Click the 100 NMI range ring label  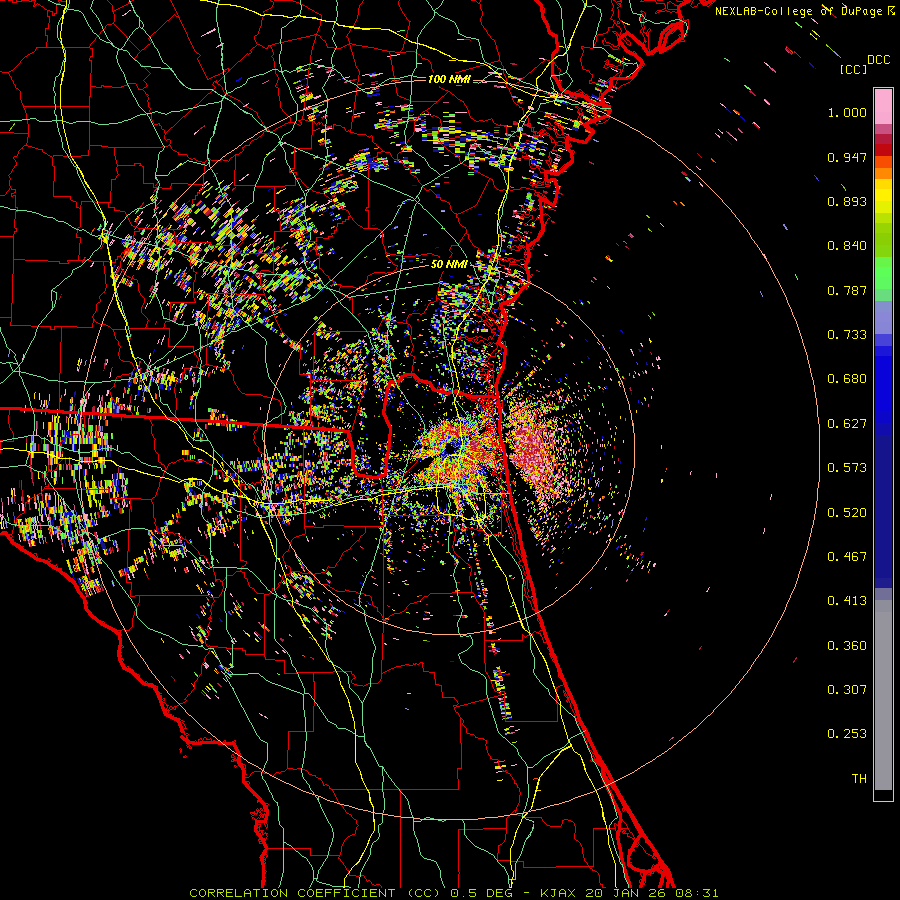click(x=449, y=79)
